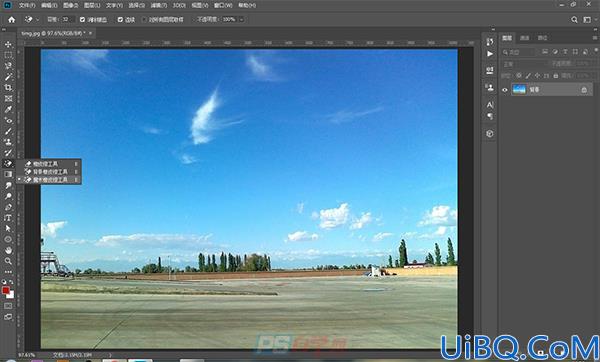Screen dimensions: 600x362
Task: Click the red foreground color swatch
Action: coord(6,290)
